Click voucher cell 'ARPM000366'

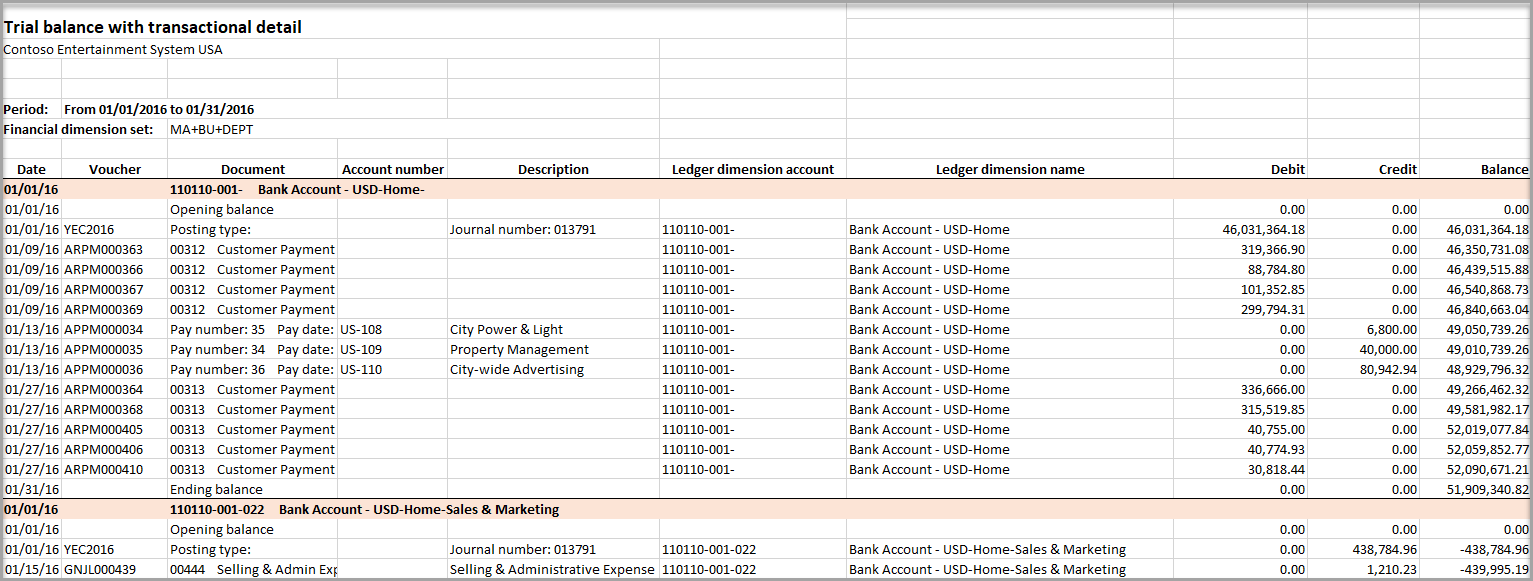[x=103, y=269]
